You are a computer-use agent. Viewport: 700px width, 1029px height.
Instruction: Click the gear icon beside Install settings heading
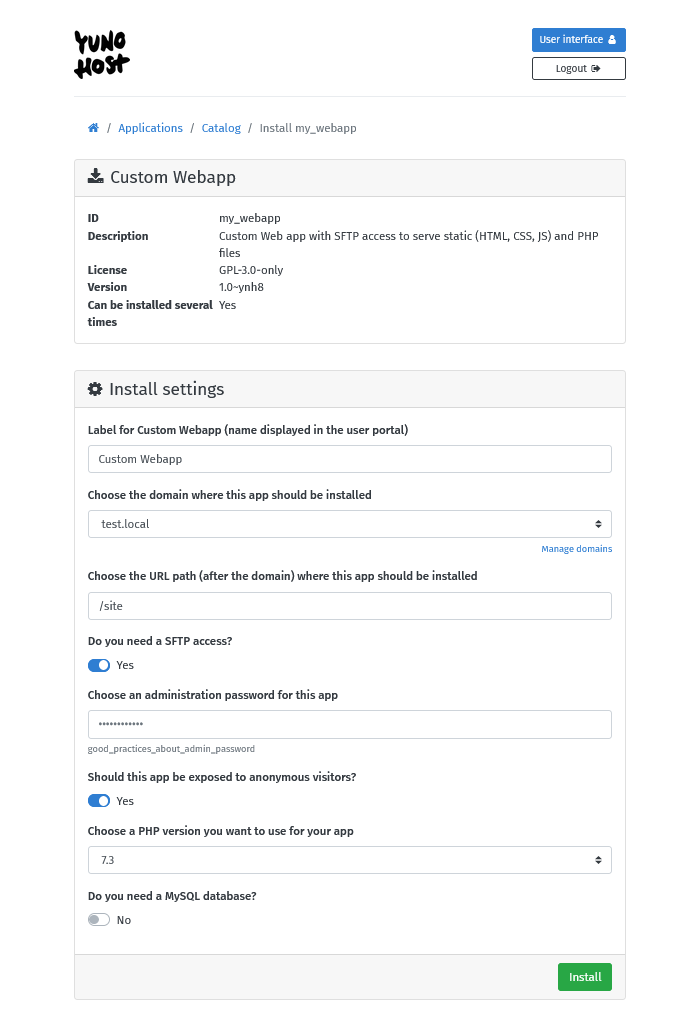96,388
